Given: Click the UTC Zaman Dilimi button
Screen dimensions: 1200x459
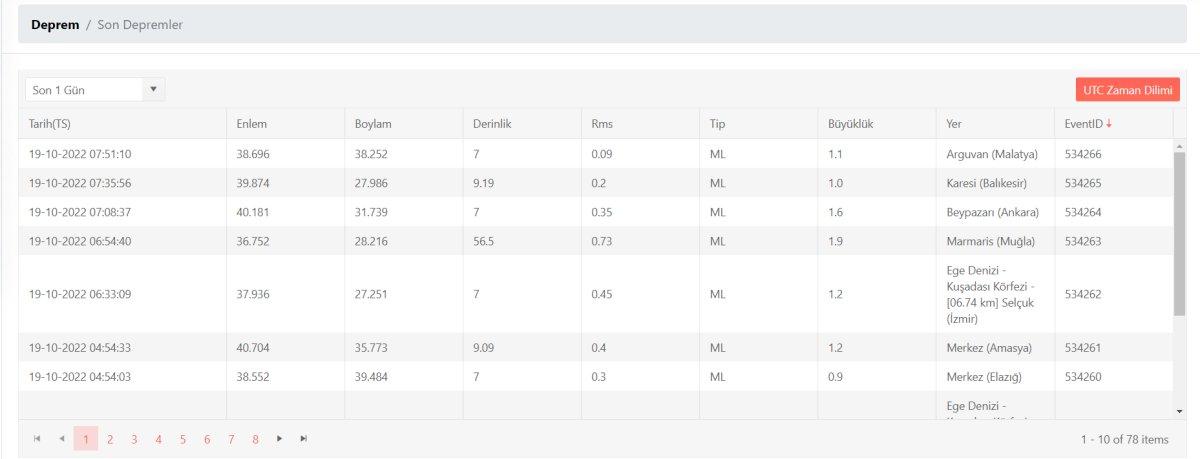Looking at the screenshot, I should 1128,90.
